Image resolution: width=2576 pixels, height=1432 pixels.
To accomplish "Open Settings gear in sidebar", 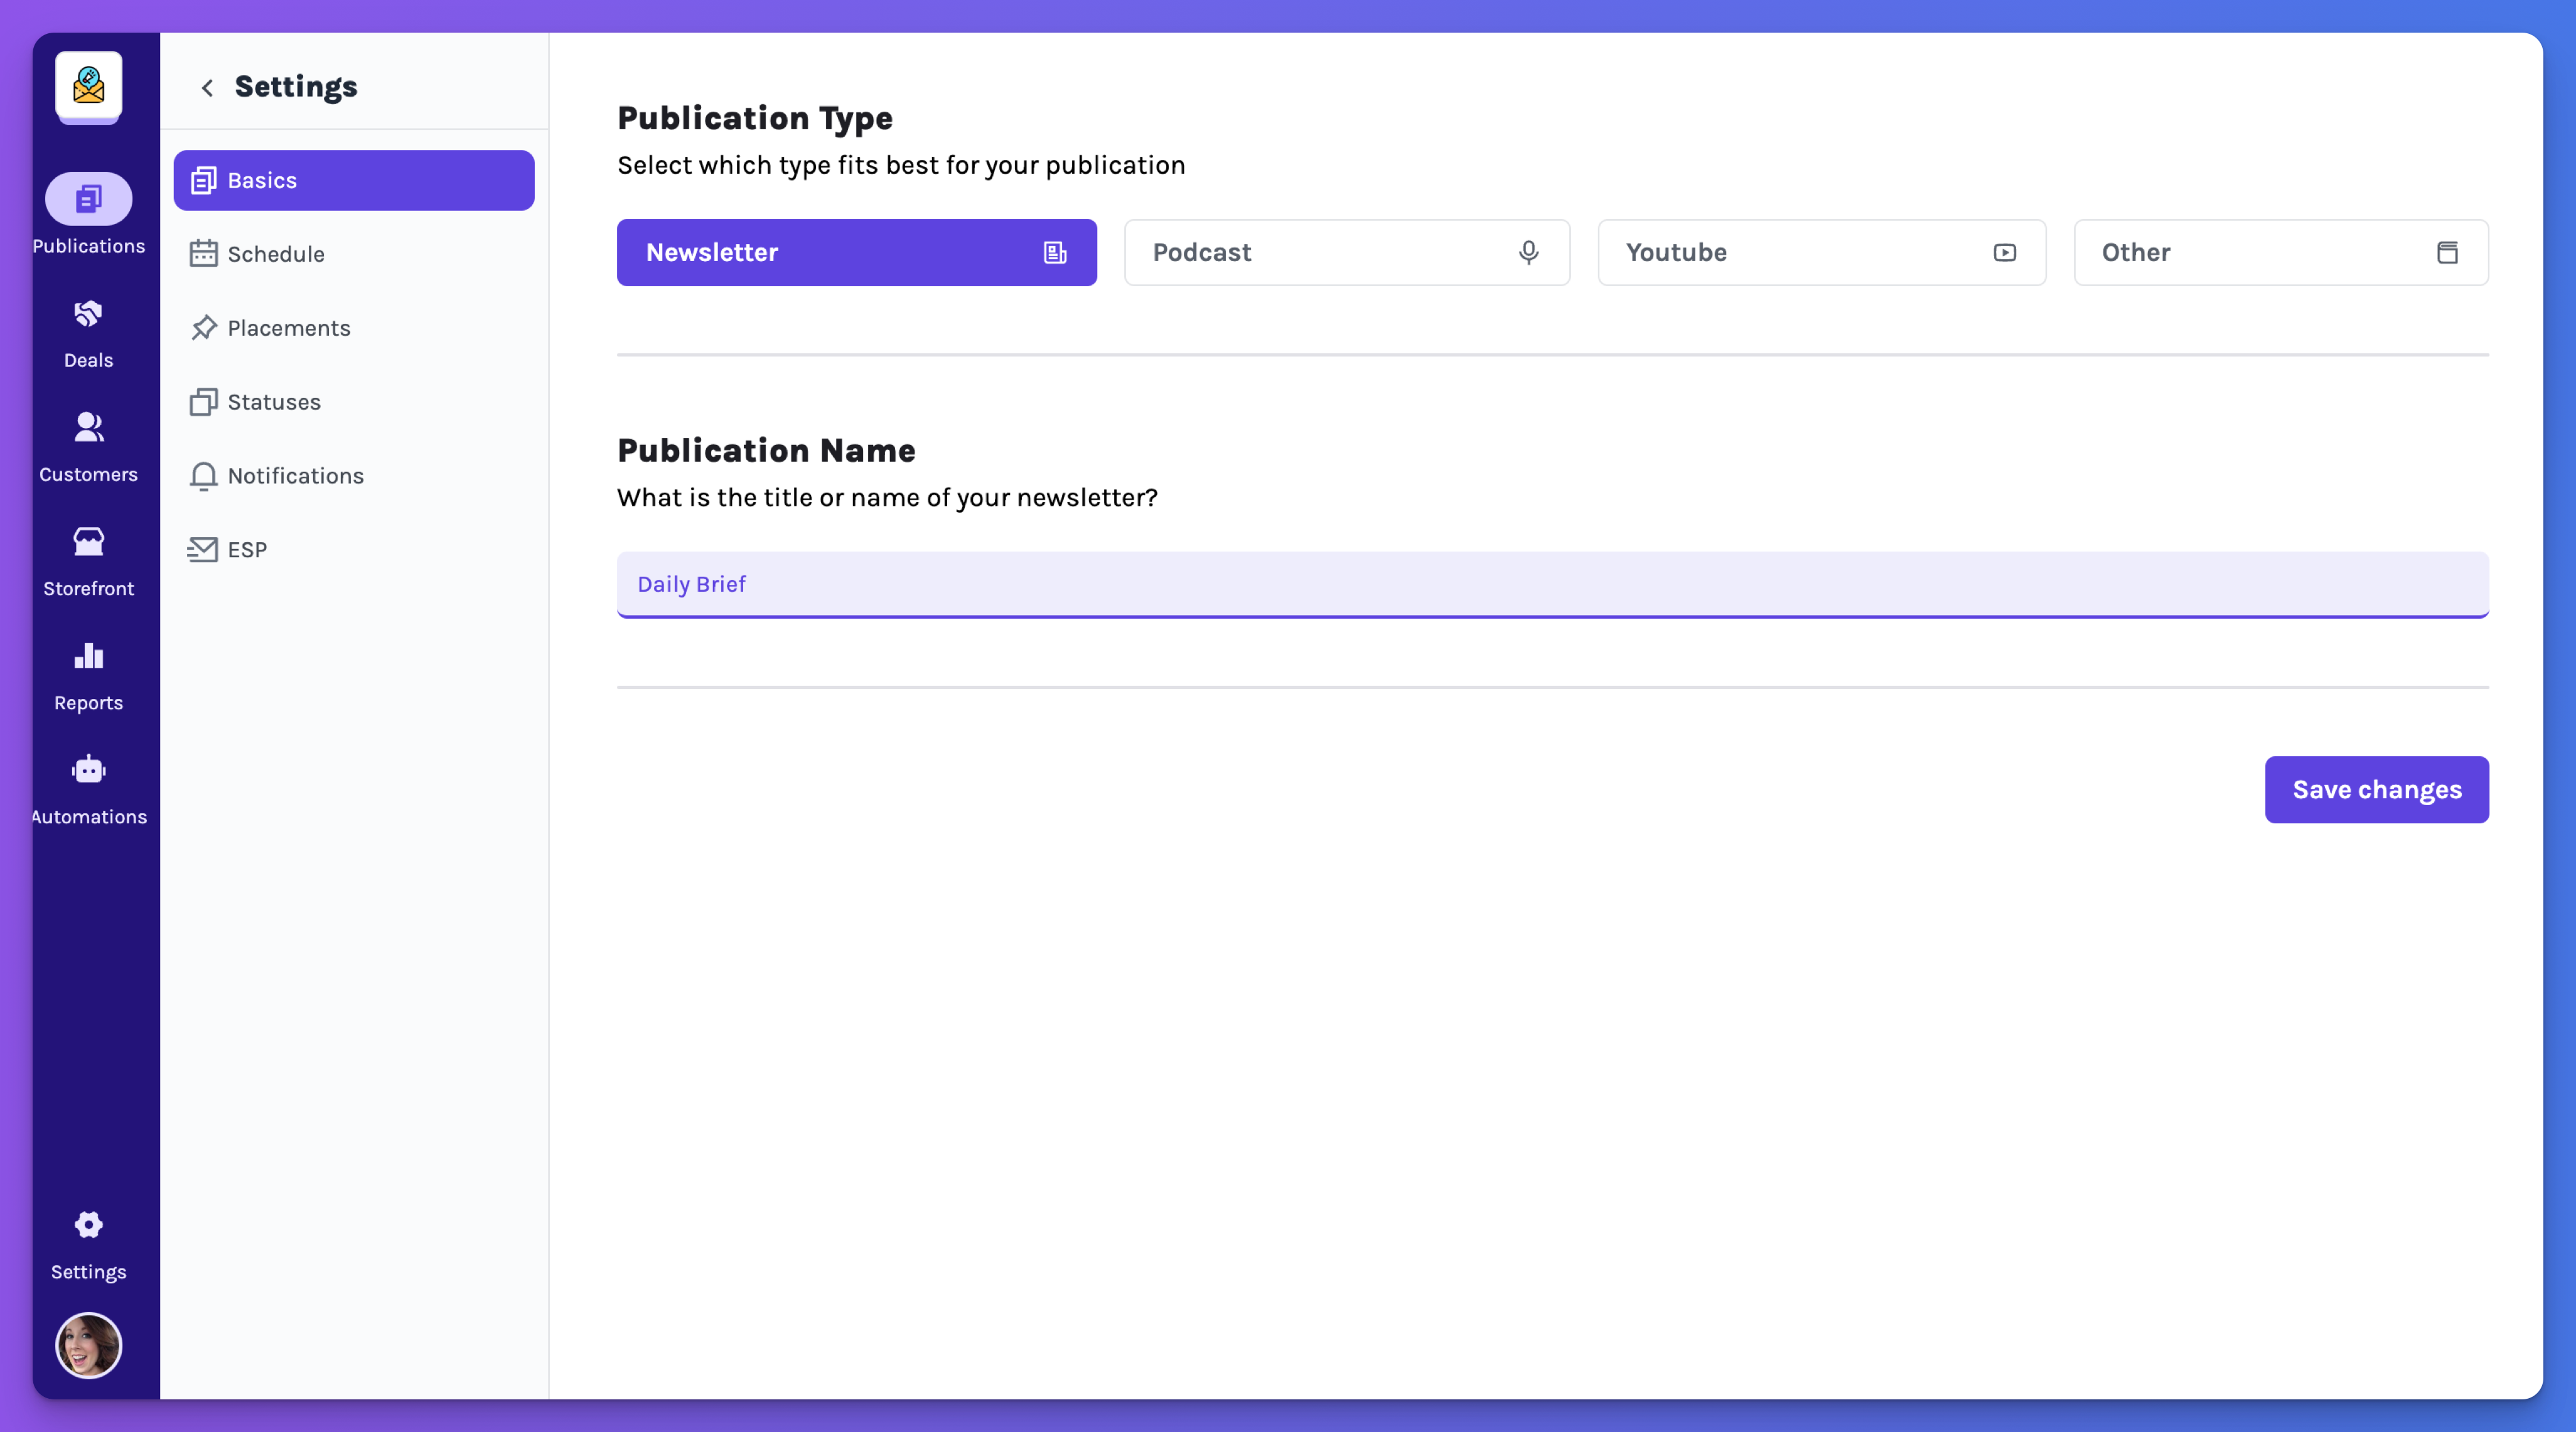I will point(89,1225).
